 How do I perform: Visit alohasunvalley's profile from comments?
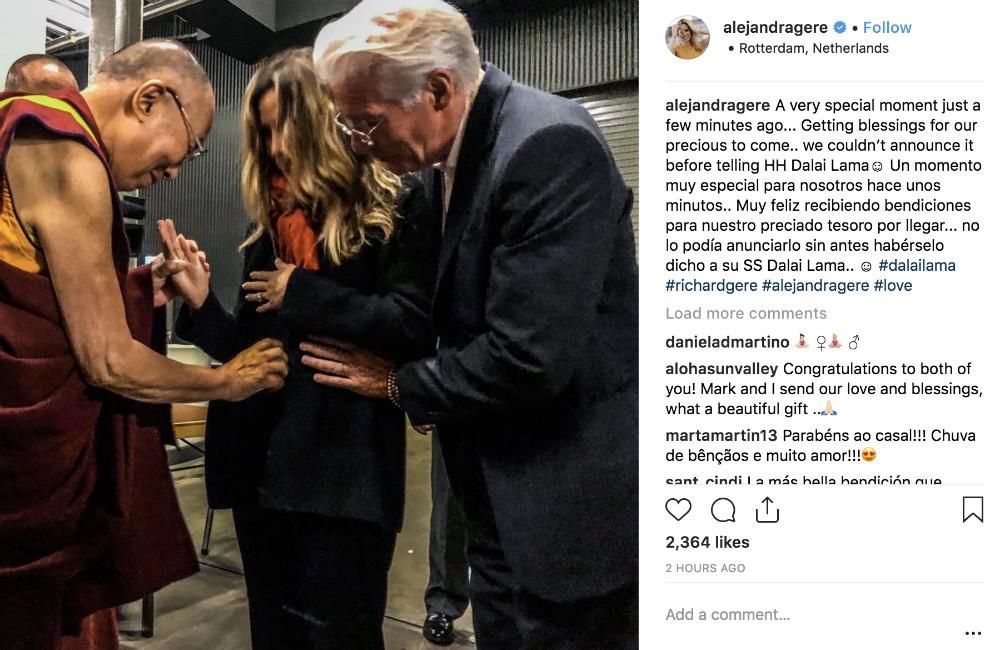(721, 369)
